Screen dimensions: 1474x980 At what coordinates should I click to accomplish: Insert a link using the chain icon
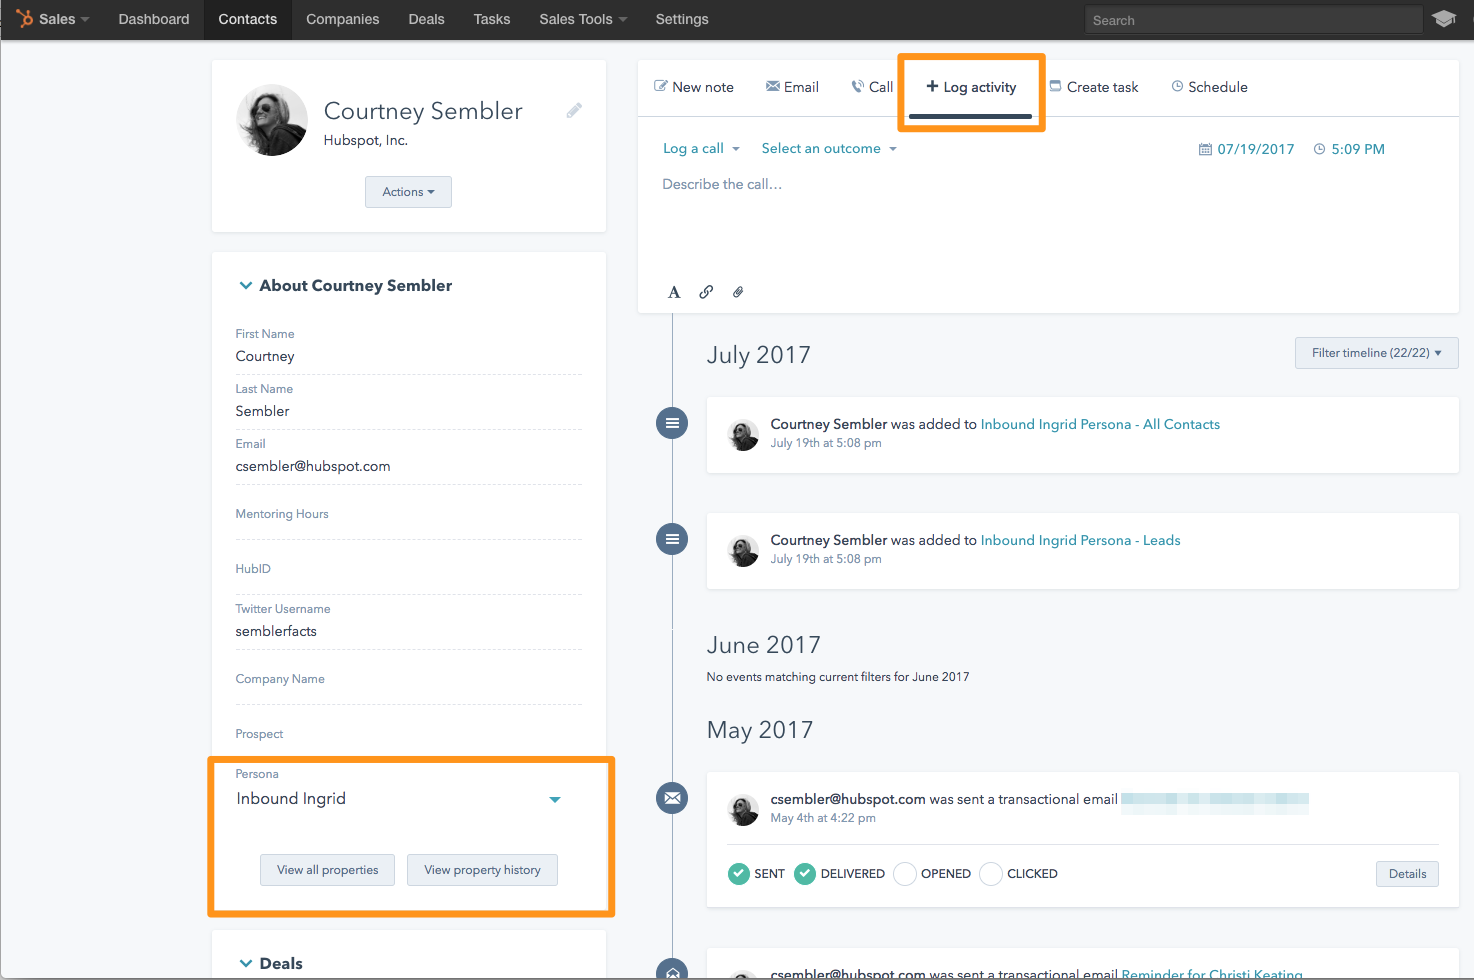coord(706,292)
